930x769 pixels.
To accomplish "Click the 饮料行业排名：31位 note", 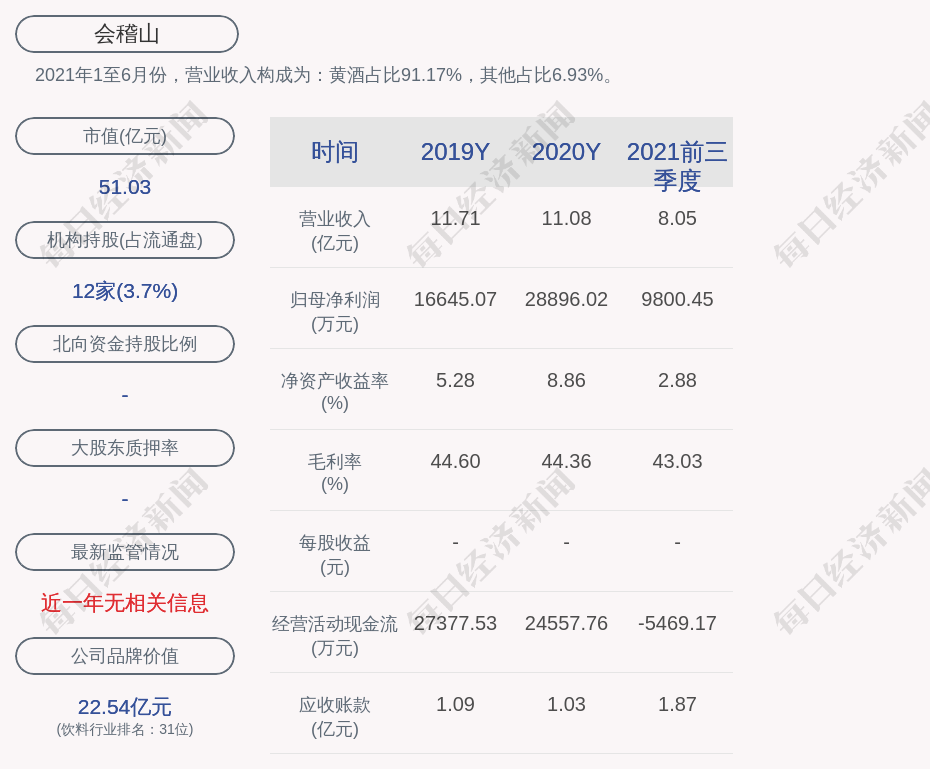I will click(125, 729).
